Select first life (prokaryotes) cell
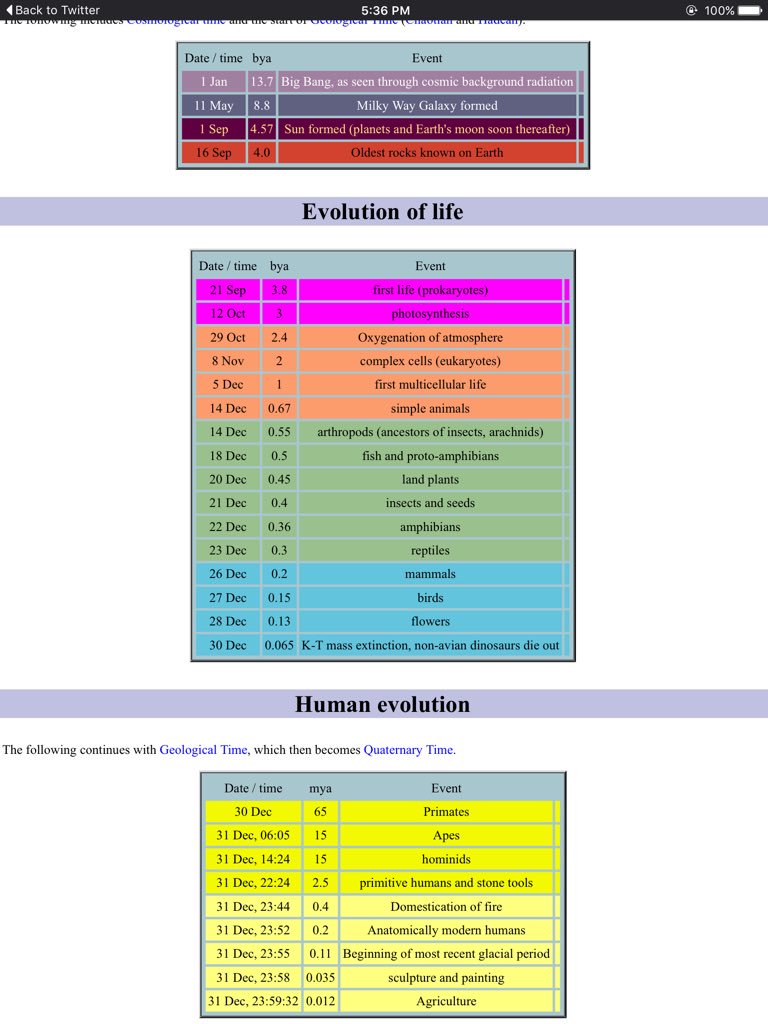 430,289
